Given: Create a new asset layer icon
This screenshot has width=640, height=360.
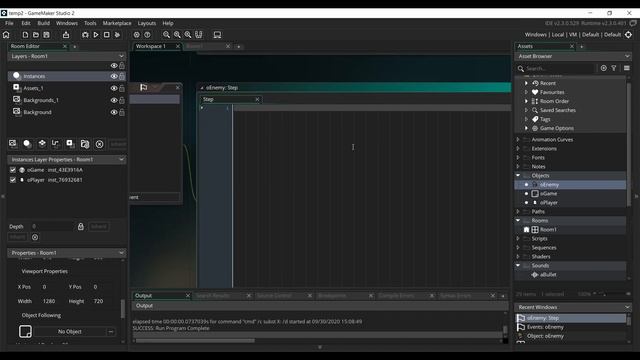Looking at the screenshot, I should click(x=70, y=143).
